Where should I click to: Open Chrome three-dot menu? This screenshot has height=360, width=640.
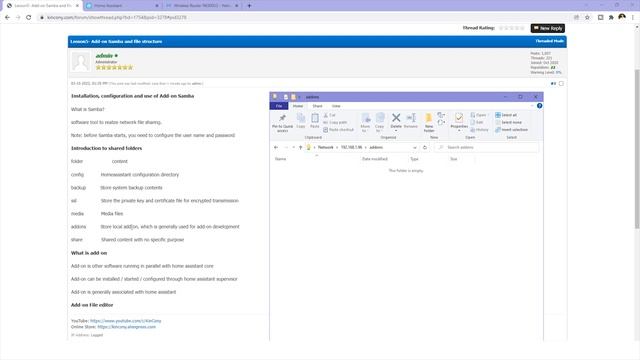[633, 18]
